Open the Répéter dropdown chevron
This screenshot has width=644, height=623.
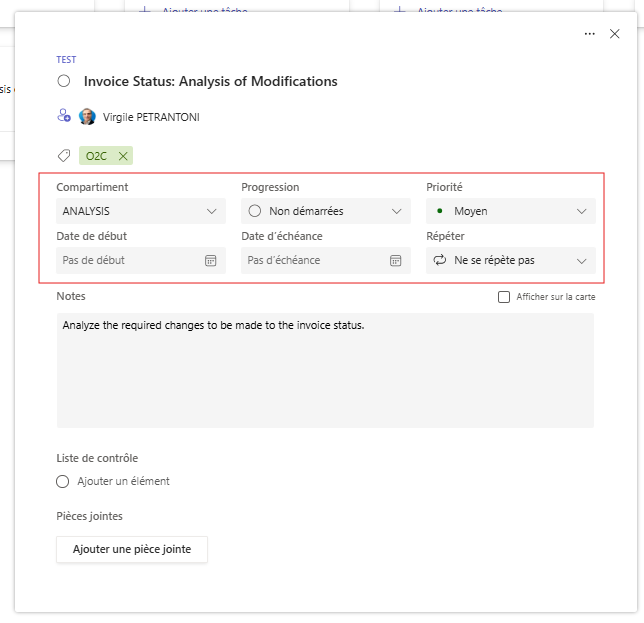tap(582, 260)
